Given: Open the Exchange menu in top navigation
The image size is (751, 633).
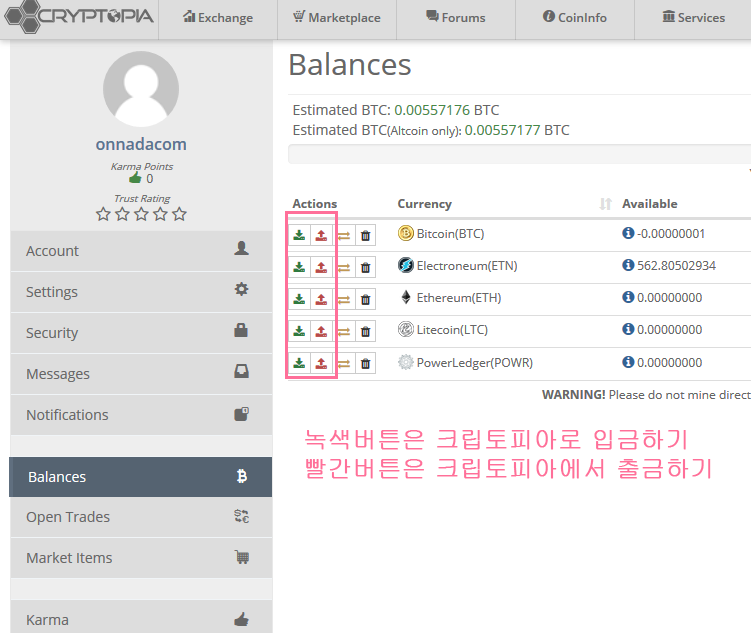Looking at the screenshot, I should [218, 18].
